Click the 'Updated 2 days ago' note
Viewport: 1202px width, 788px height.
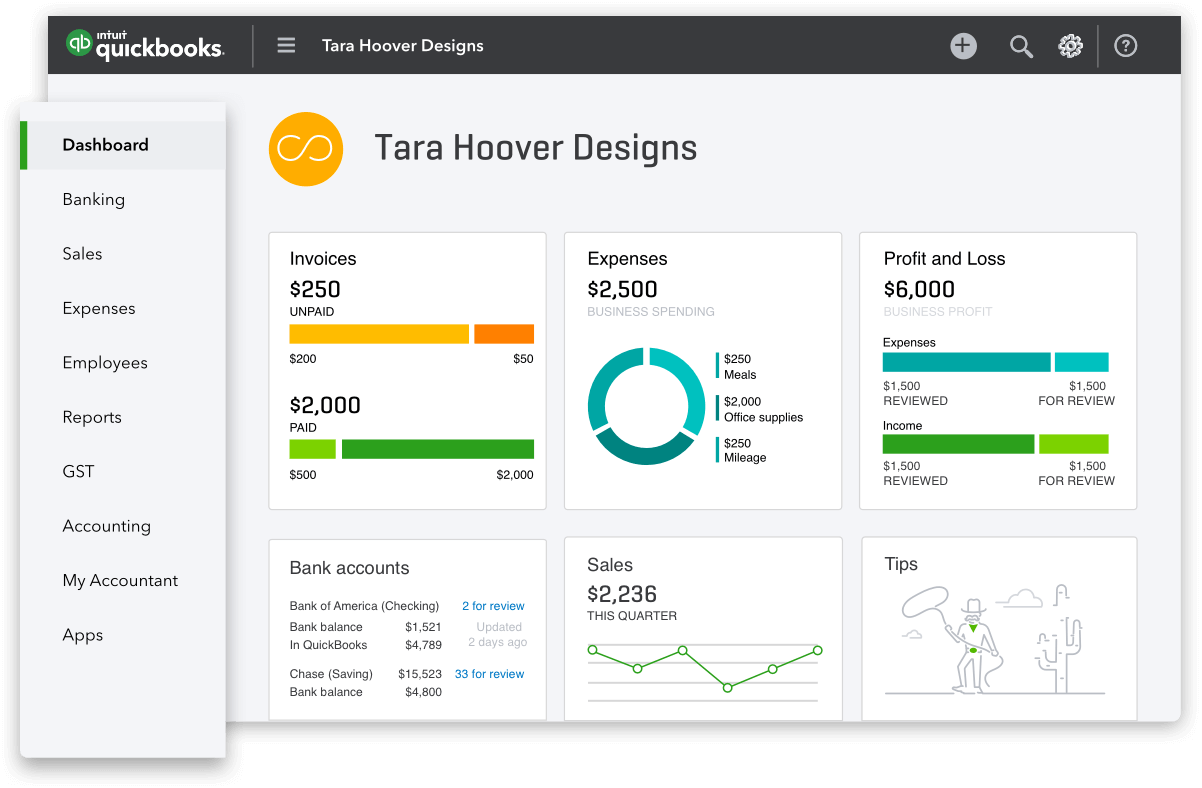coord(498,635)
